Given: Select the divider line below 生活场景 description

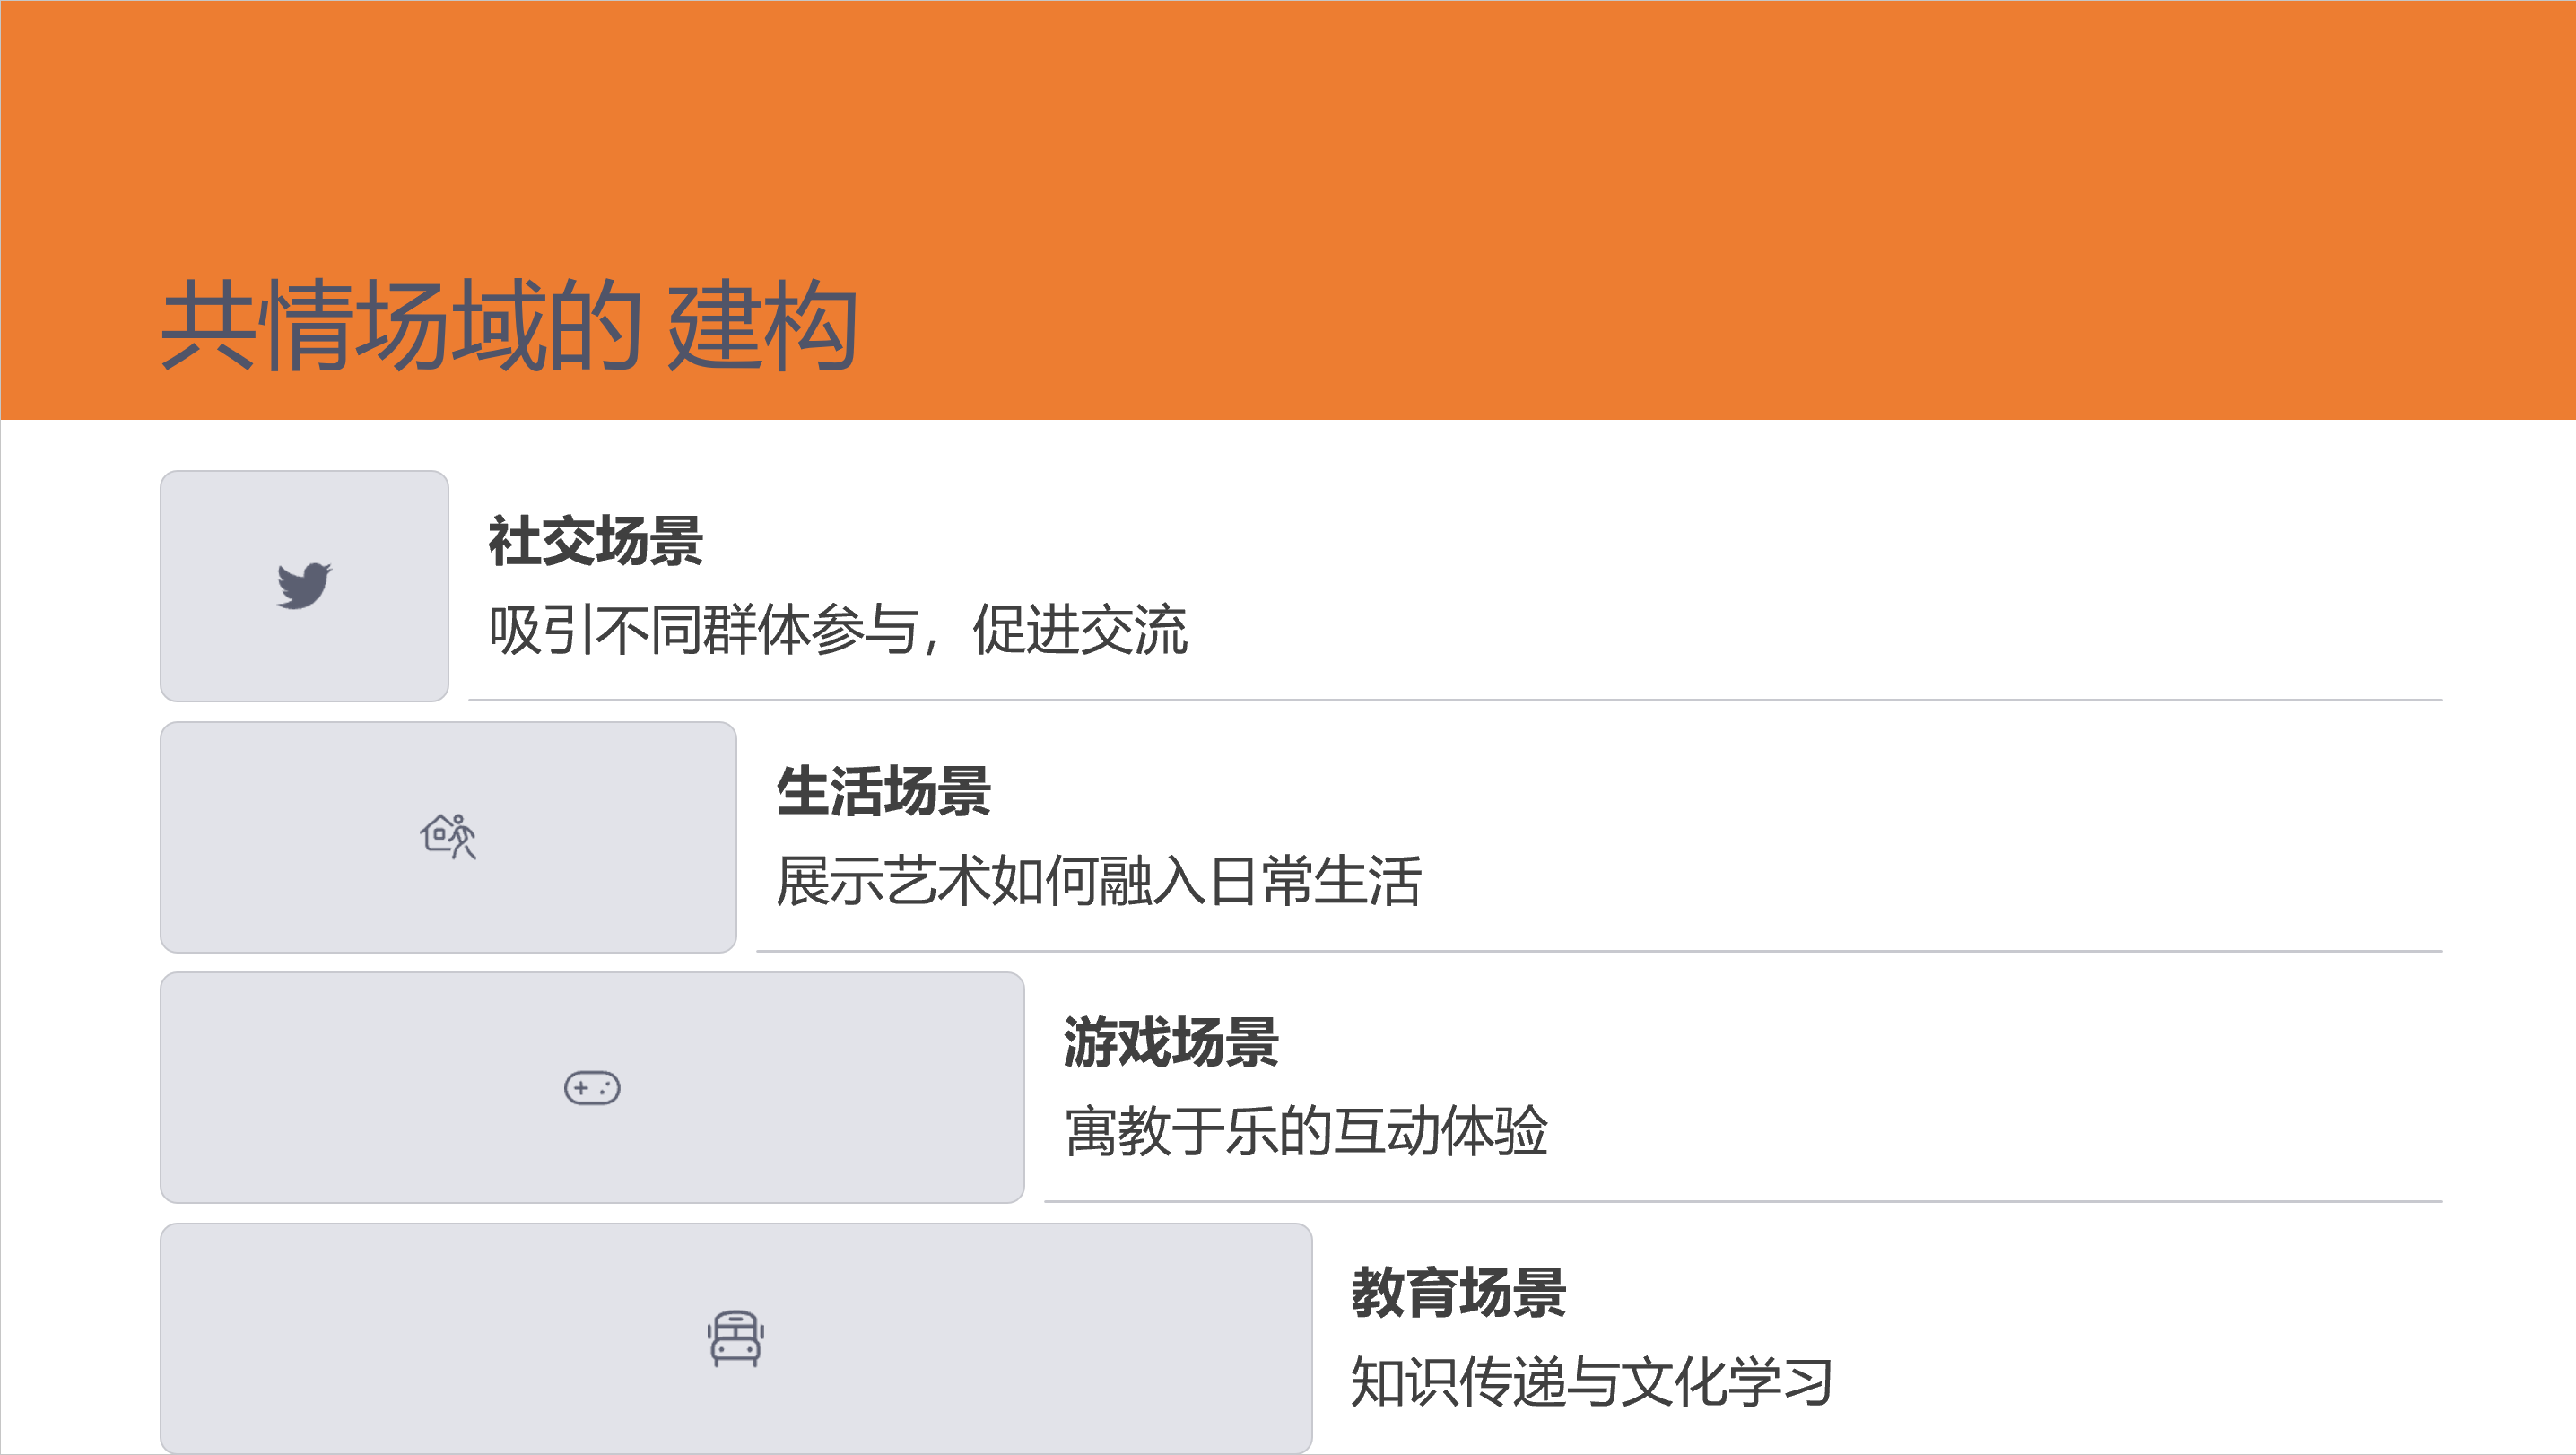Looking at the screenshot, I should coord(1599,951).
